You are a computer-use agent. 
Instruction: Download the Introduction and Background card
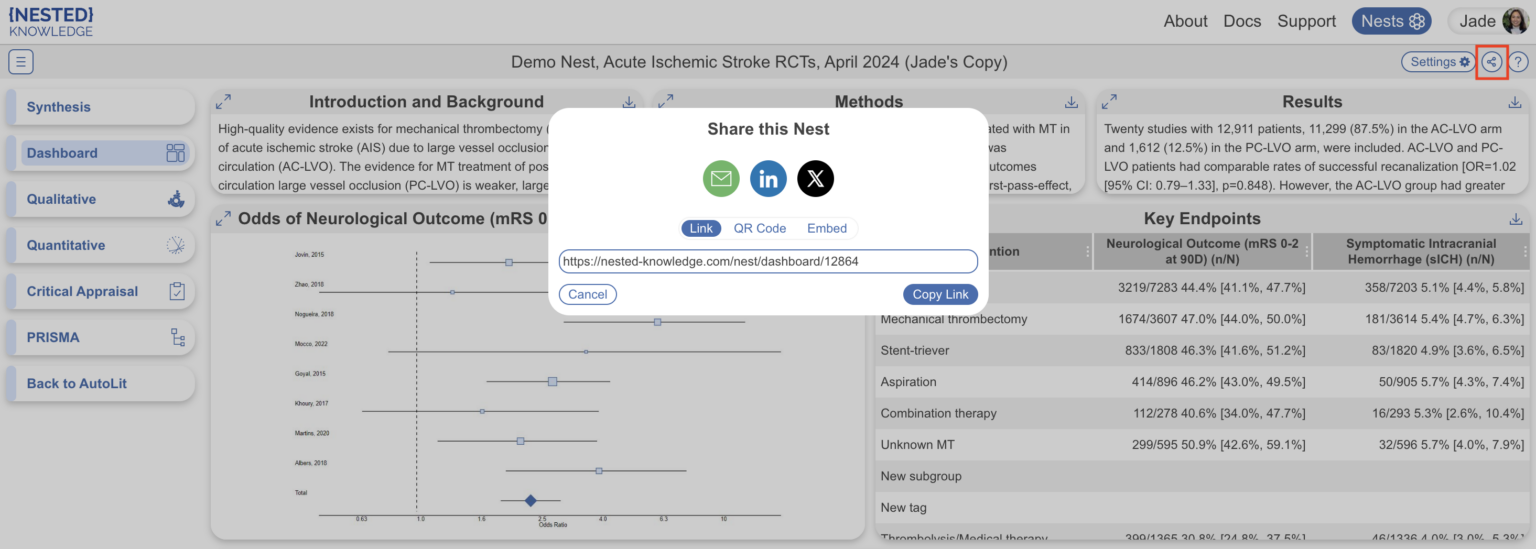pos(629,102)
